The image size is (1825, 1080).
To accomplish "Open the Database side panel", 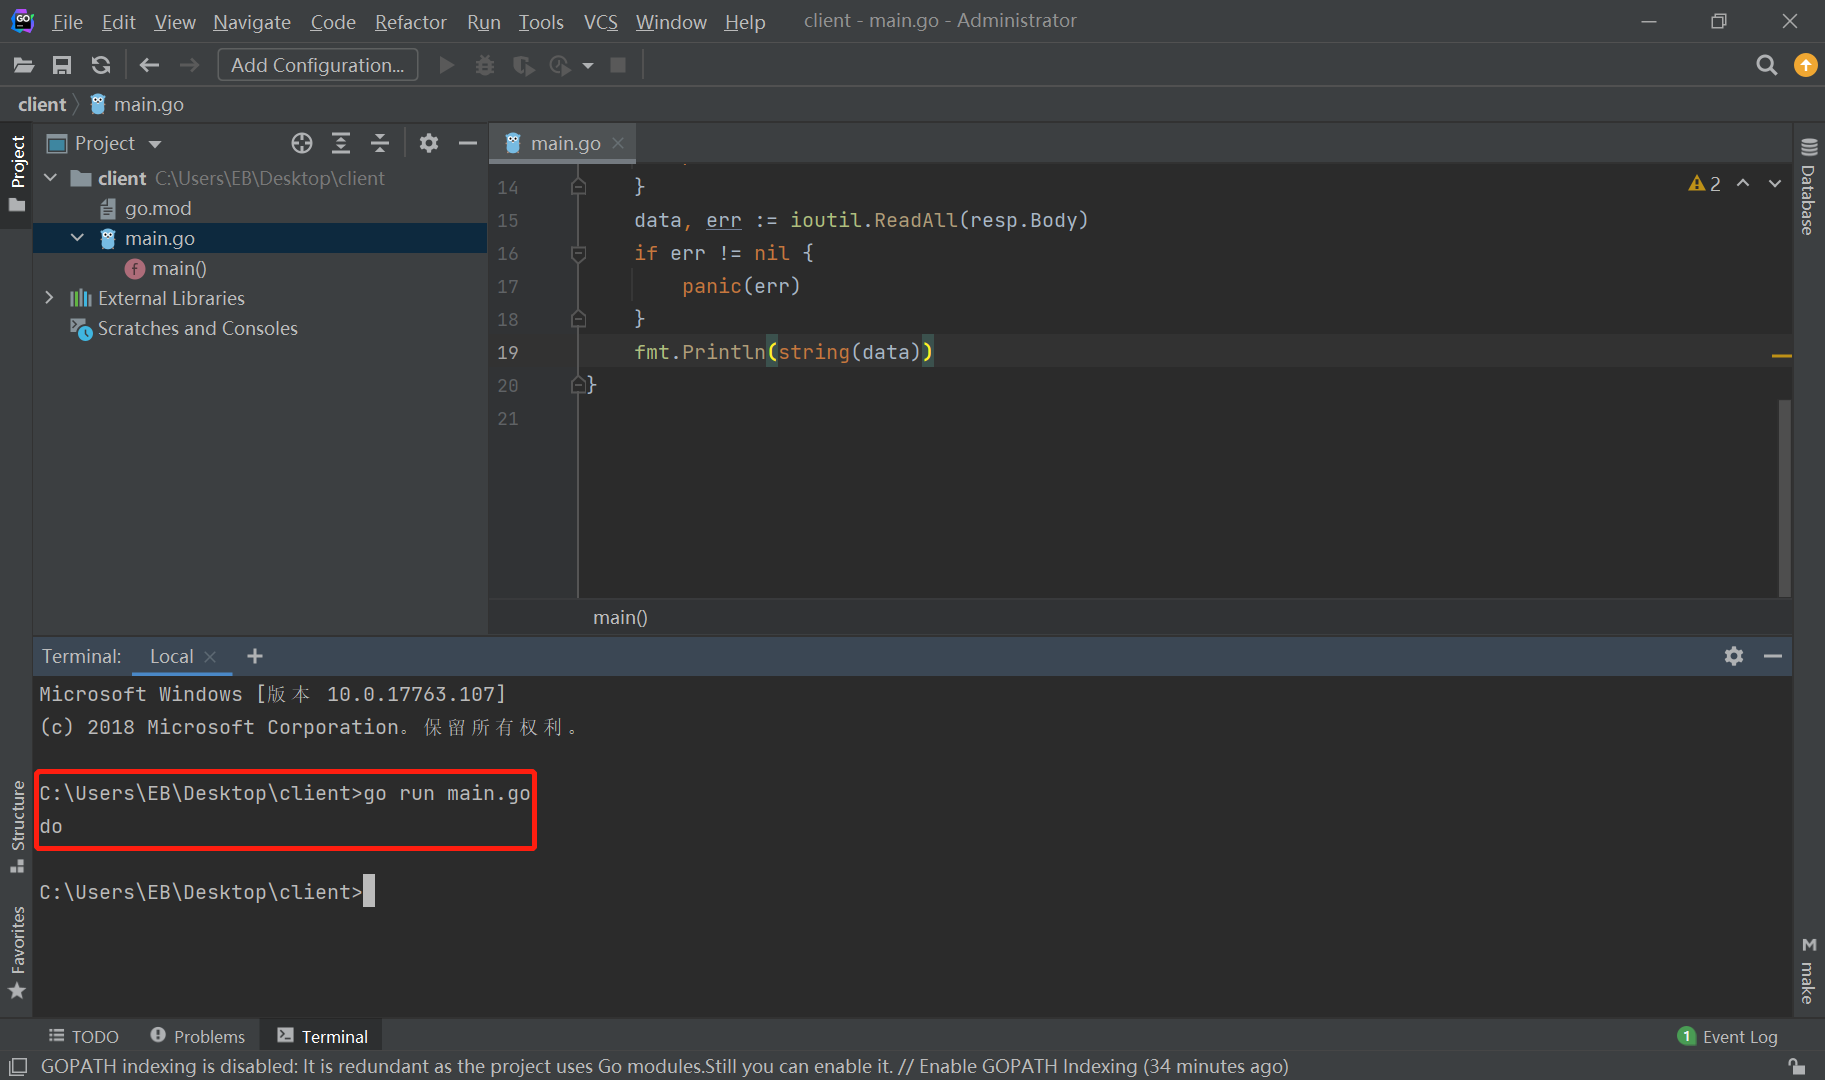I will tap(1808, 187).
